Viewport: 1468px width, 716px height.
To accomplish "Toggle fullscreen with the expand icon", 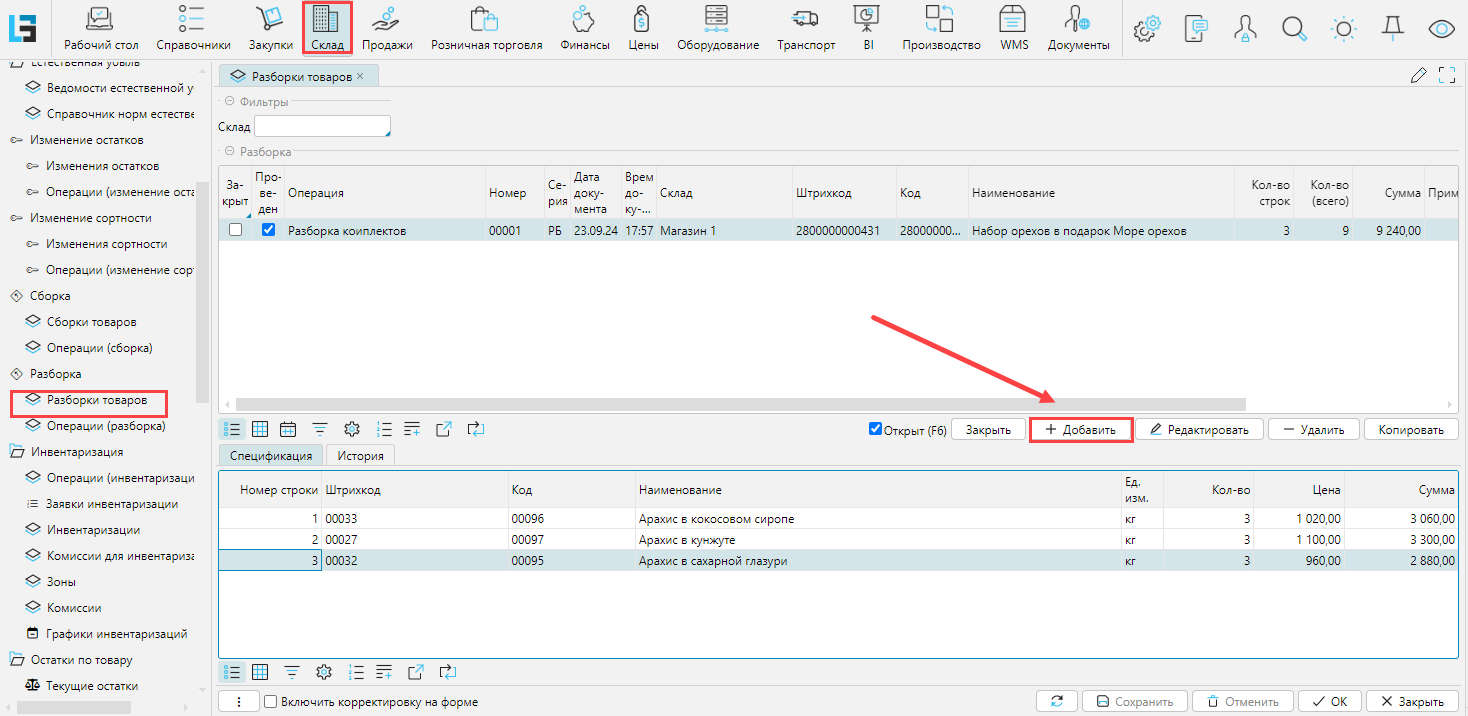I will (x=1446, y=75).
